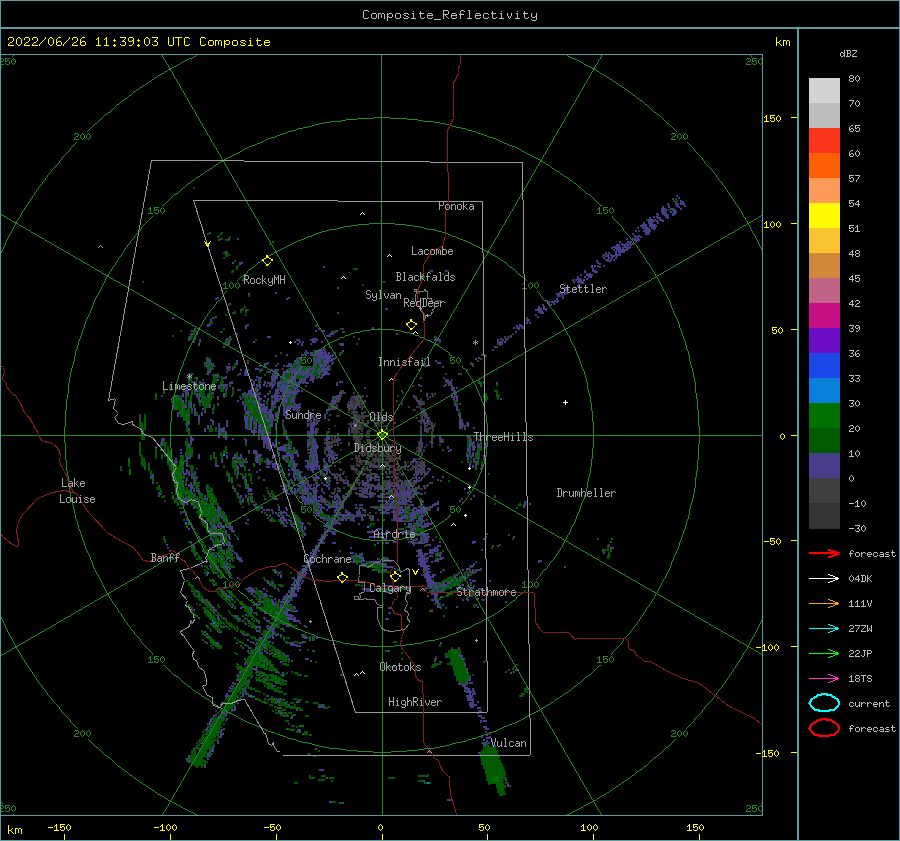Click the Sylvan label
Screen dimensions: 900x841
[x=383, y=295]
